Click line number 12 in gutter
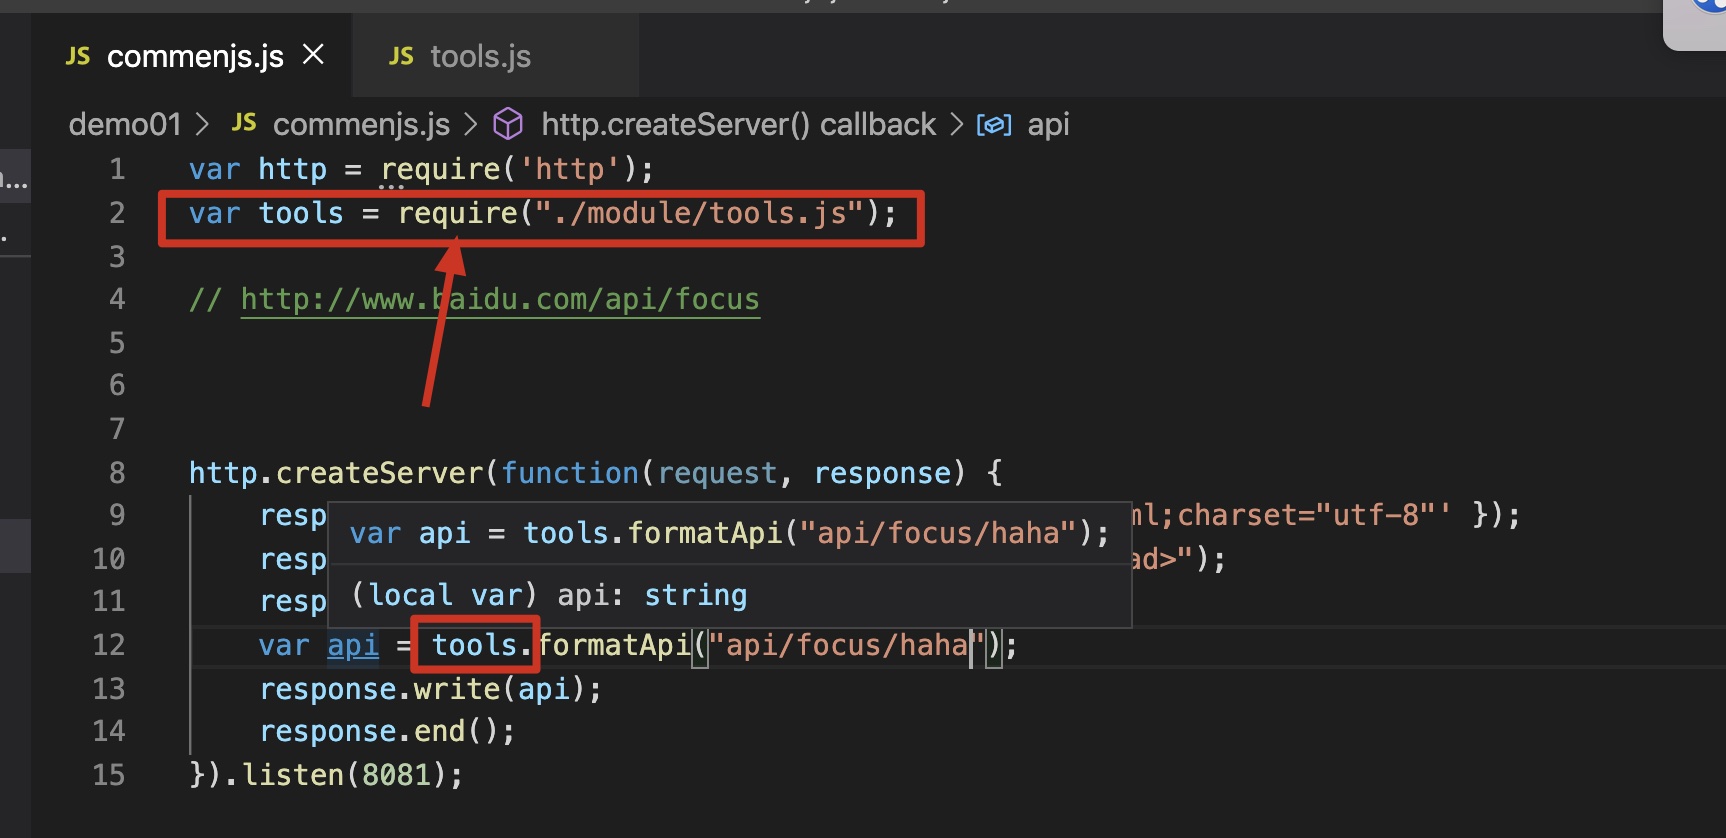Viewport: 1726px width, 838px height. pos(109,644)
